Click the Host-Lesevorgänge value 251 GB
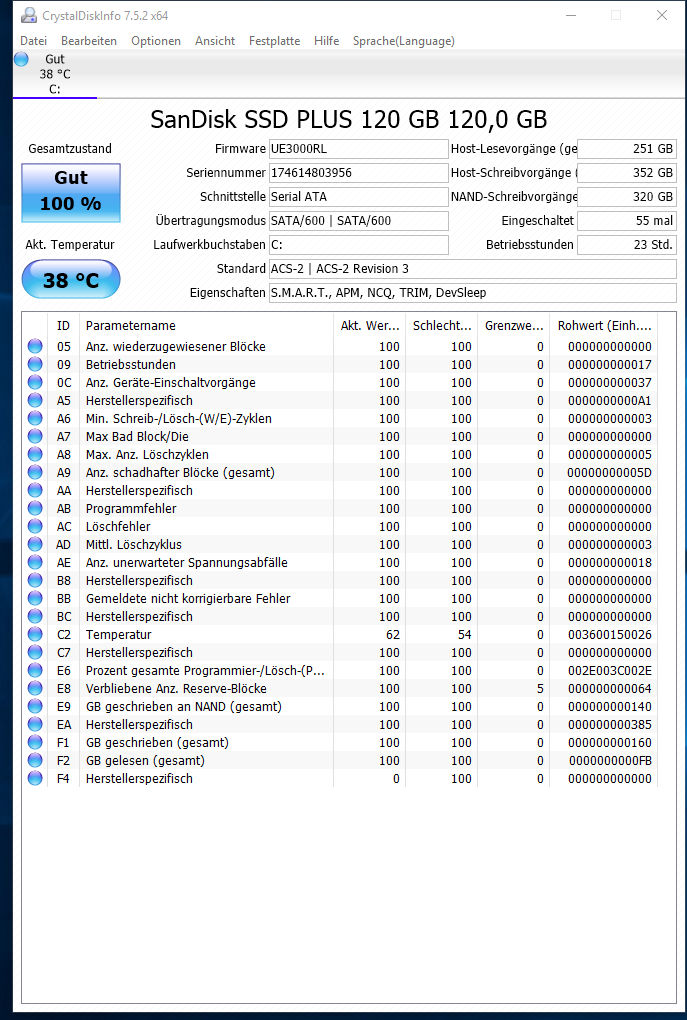Viewport: 687px width, 1020px height. tap(626, 149)
